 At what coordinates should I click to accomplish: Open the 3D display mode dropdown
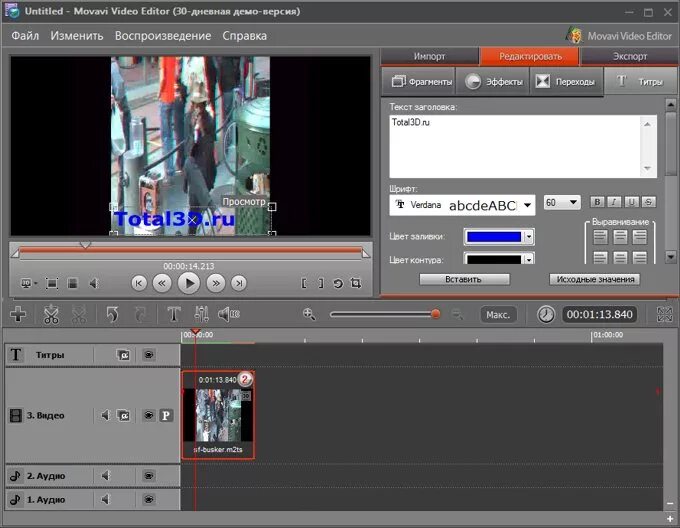coord(29,284)
